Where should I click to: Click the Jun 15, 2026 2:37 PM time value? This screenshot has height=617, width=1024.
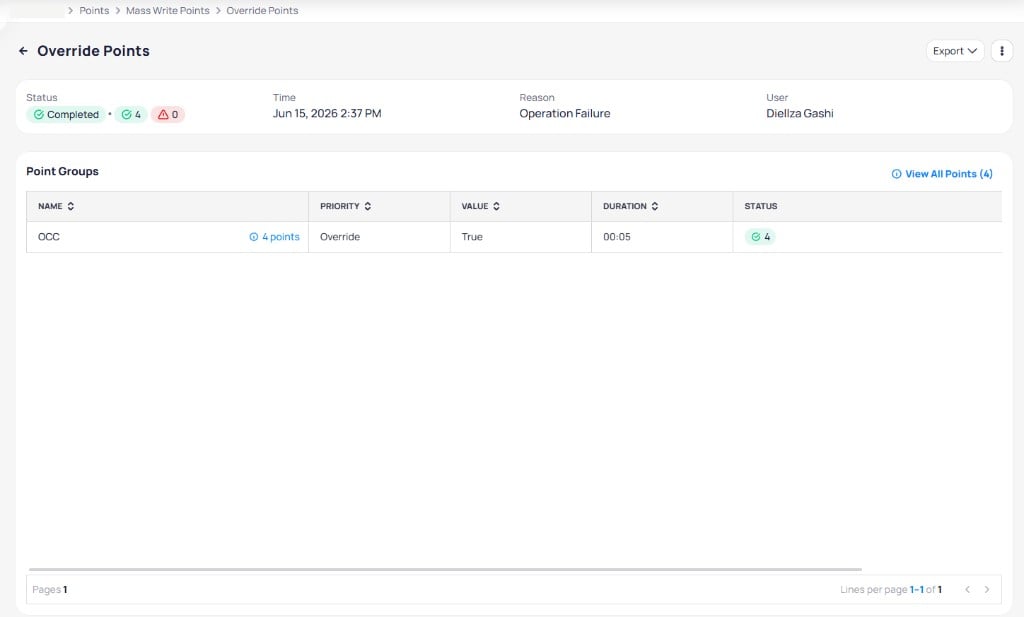(x=327, y=114)
